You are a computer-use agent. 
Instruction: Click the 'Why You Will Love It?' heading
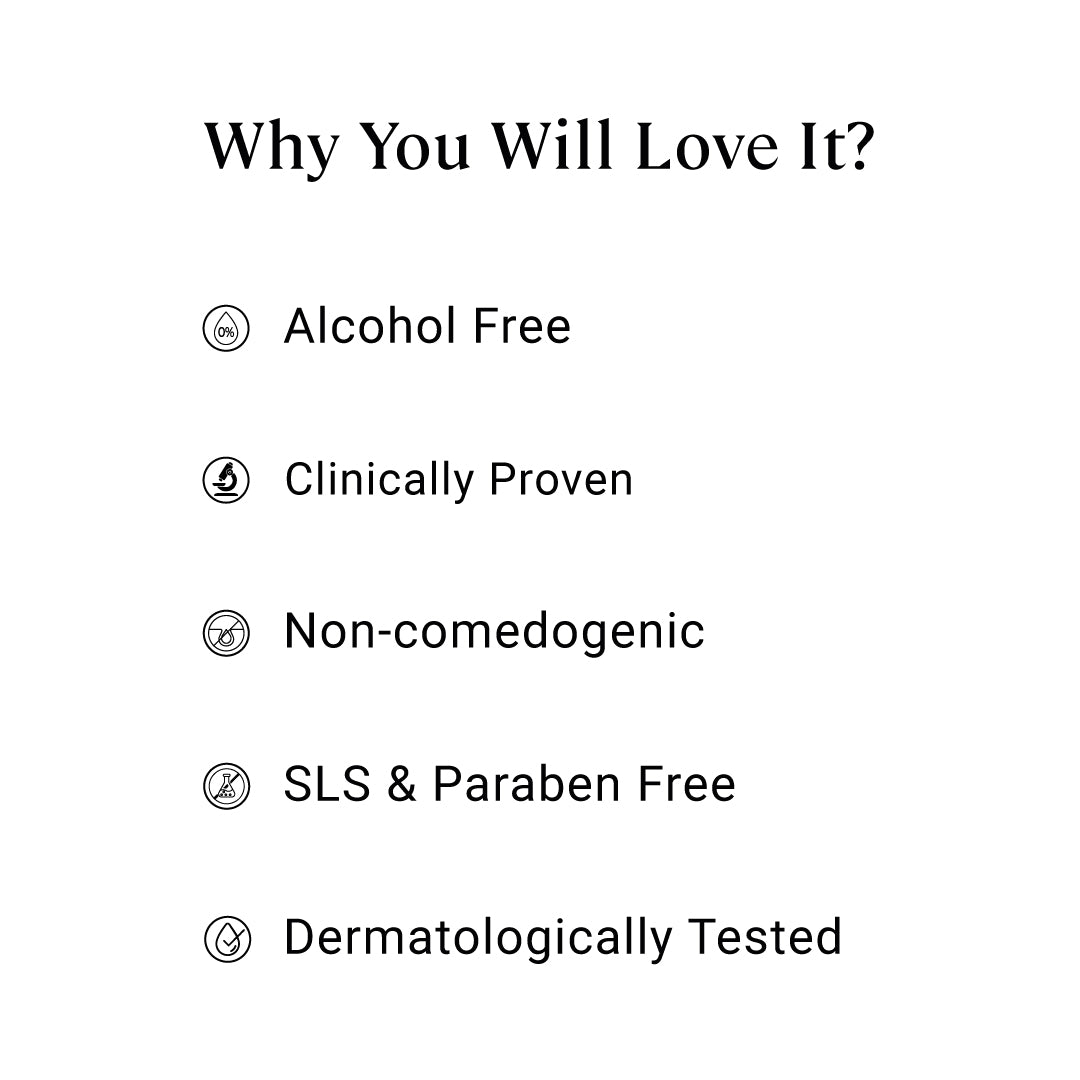click(539, 146)
